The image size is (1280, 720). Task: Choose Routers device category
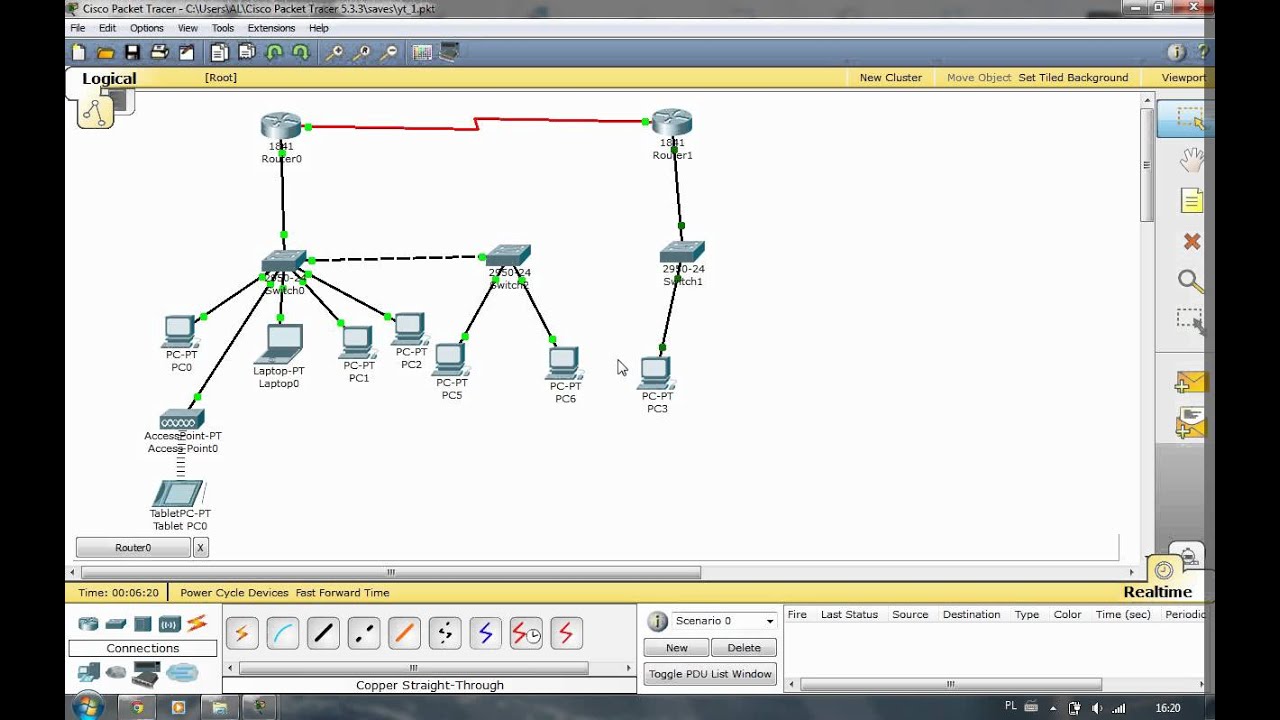pyautogui.click(x=88, y=624)
